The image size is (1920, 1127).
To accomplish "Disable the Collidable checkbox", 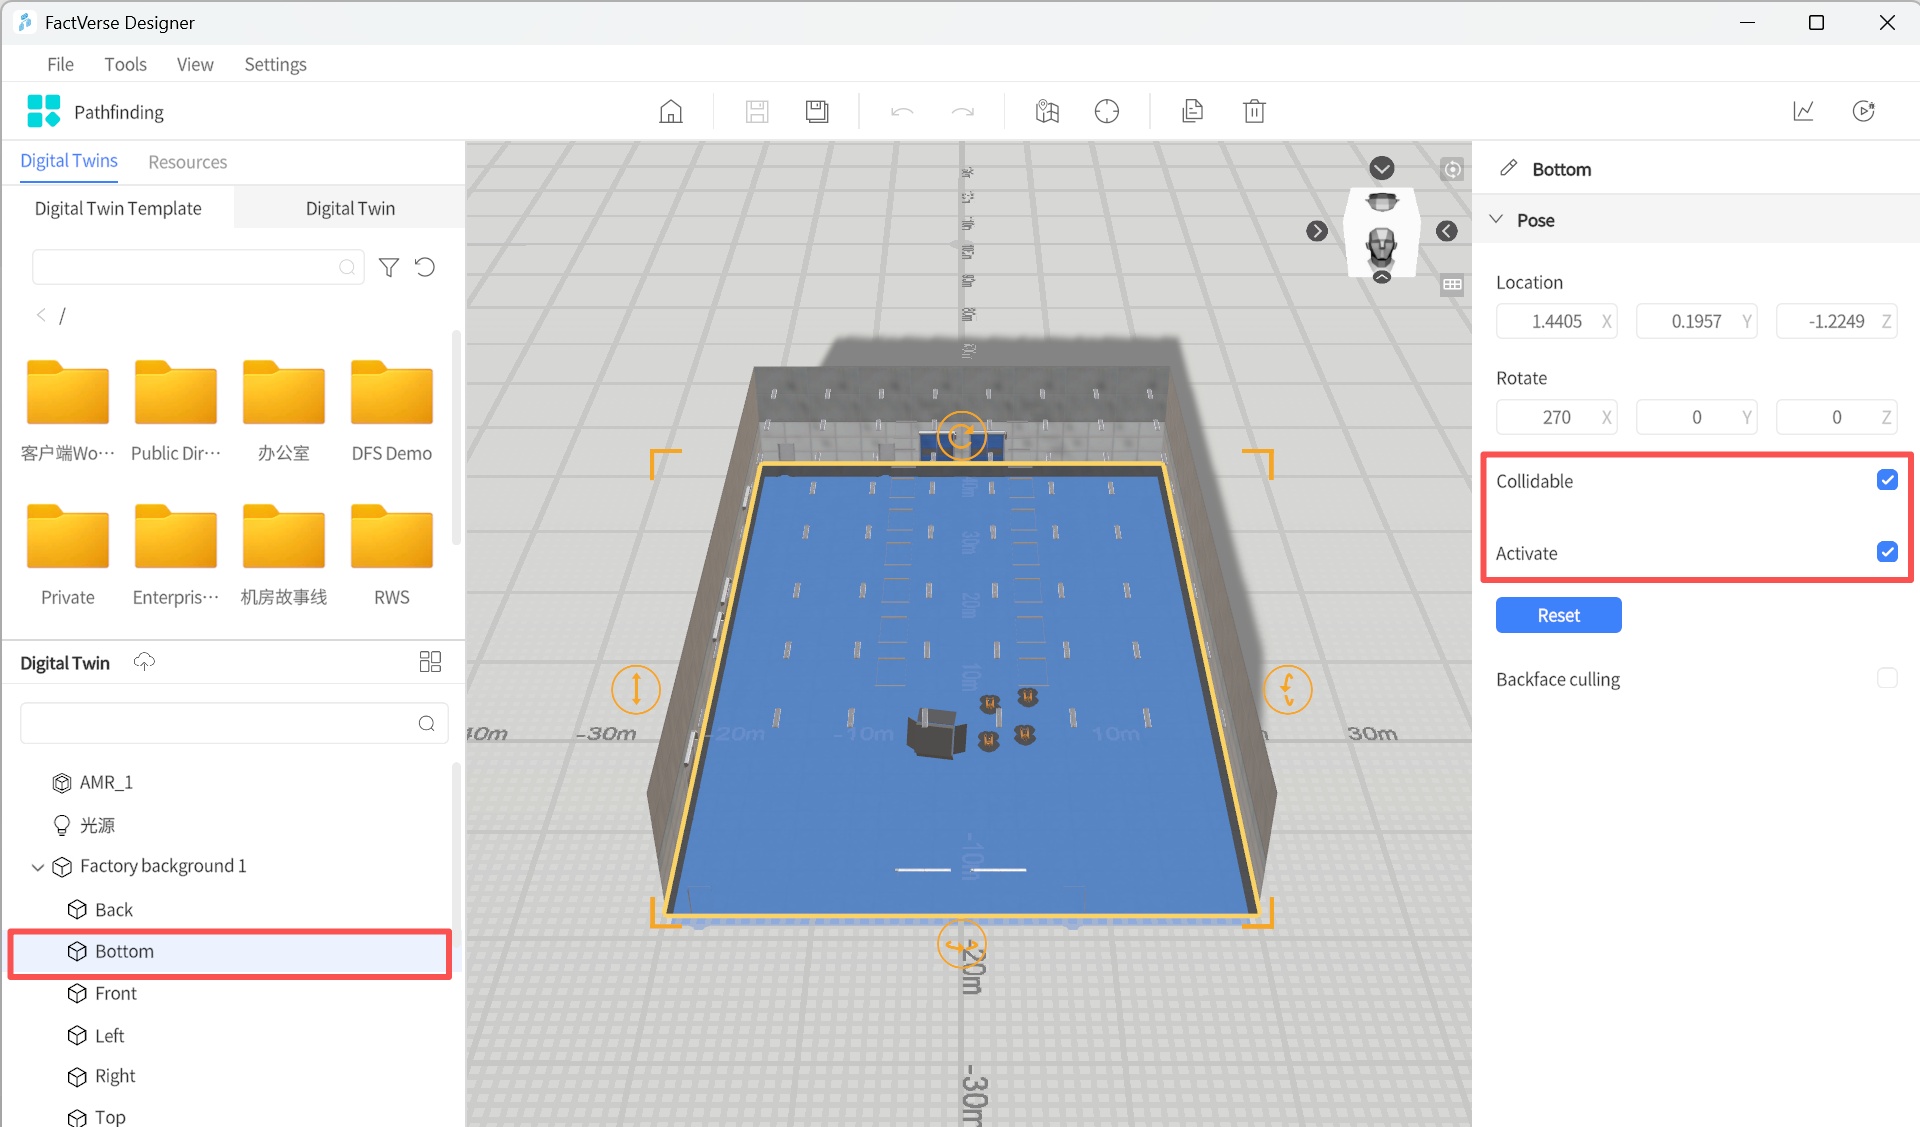I will (x=1887, y=480).
